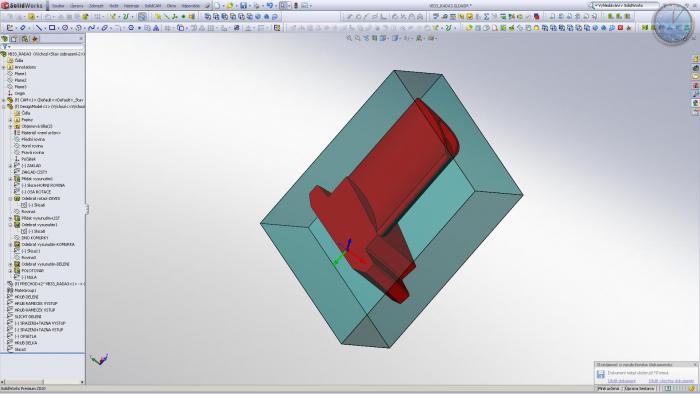Open the SolidCAM menu
This screenshot has height=394, width=700.
(153, 6)
